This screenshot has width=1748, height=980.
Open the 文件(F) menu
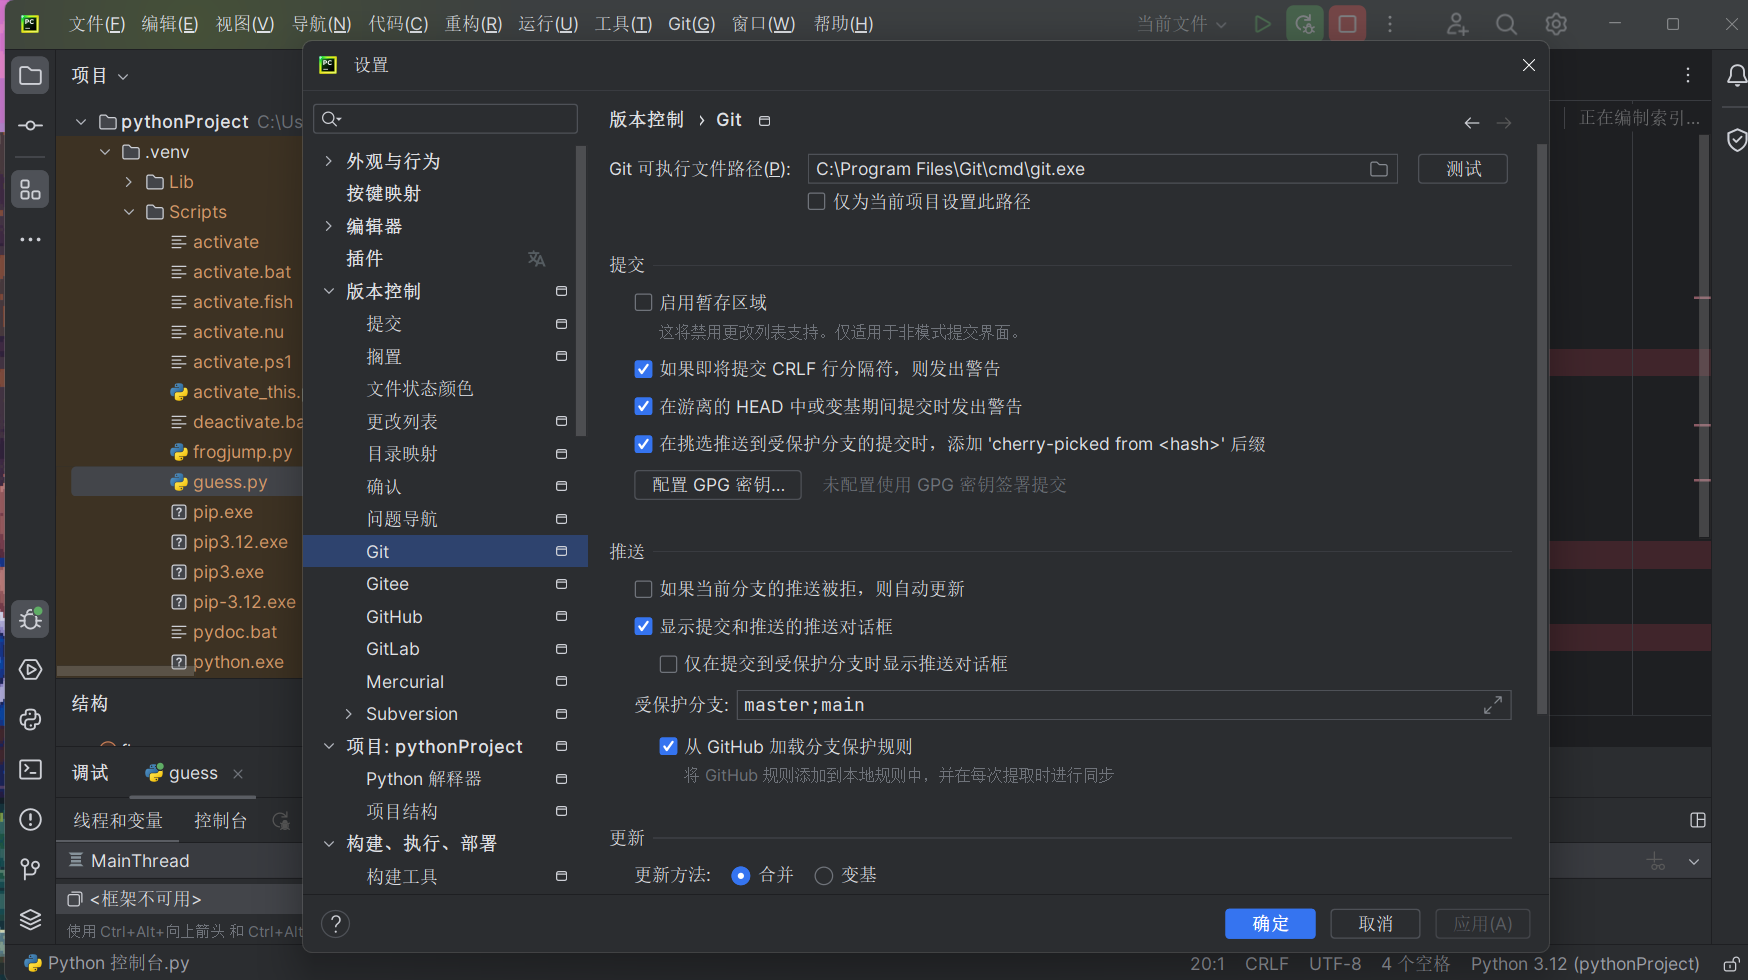click(x=97, y=24)
